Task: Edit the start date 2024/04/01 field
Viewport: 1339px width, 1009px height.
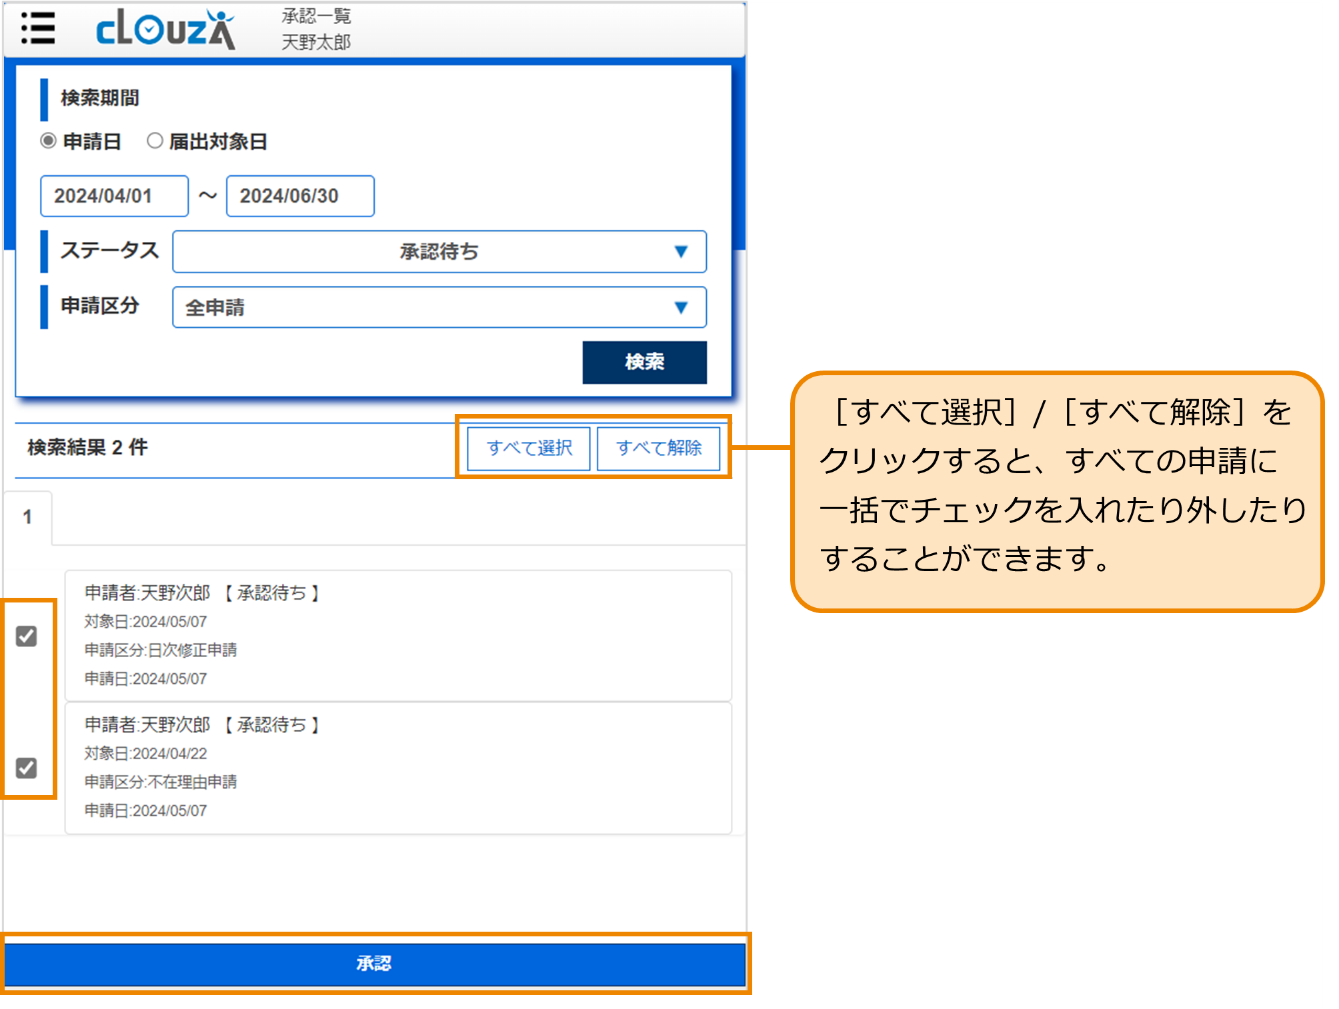Action: (x=113, y=196)
